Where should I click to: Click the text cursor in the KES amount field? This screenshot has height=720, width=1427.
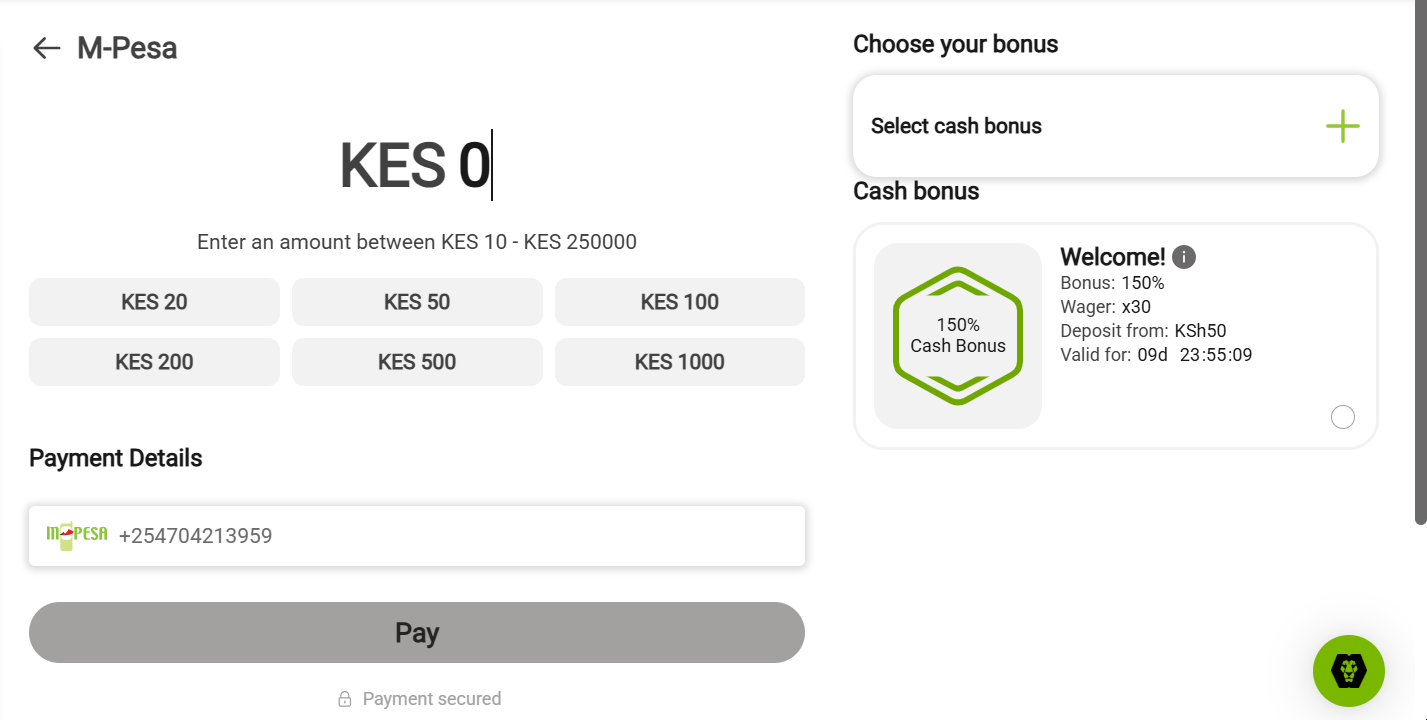(x=492, y=164)
